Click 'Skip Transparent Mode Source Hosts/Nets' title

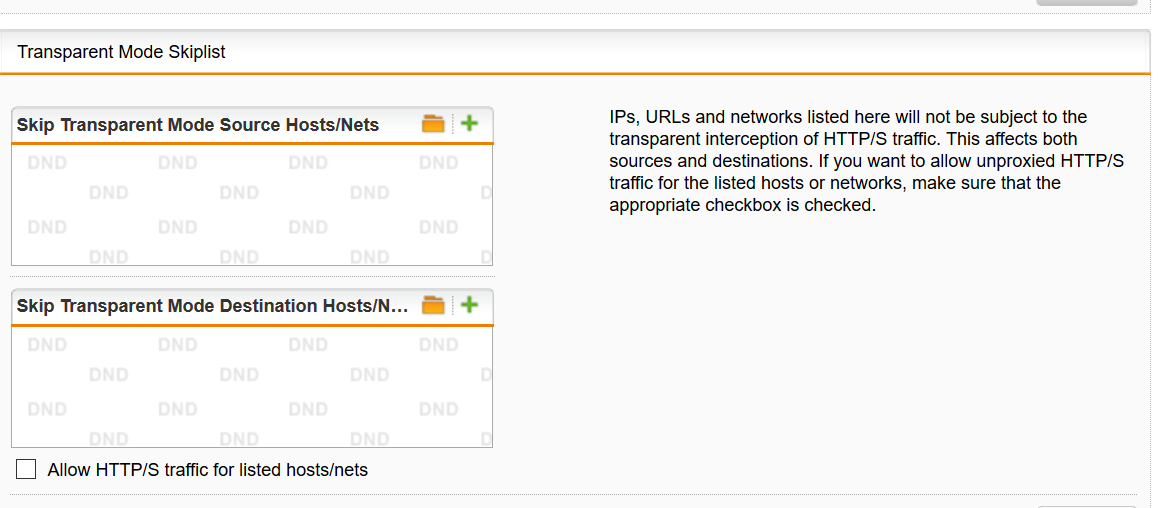pos(198,125)
